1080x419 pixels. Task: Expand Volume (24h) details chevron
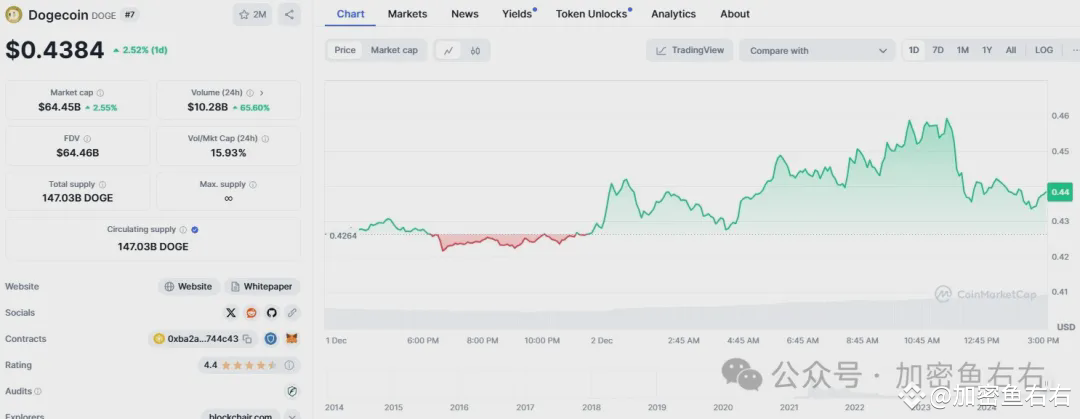(262, 93)
